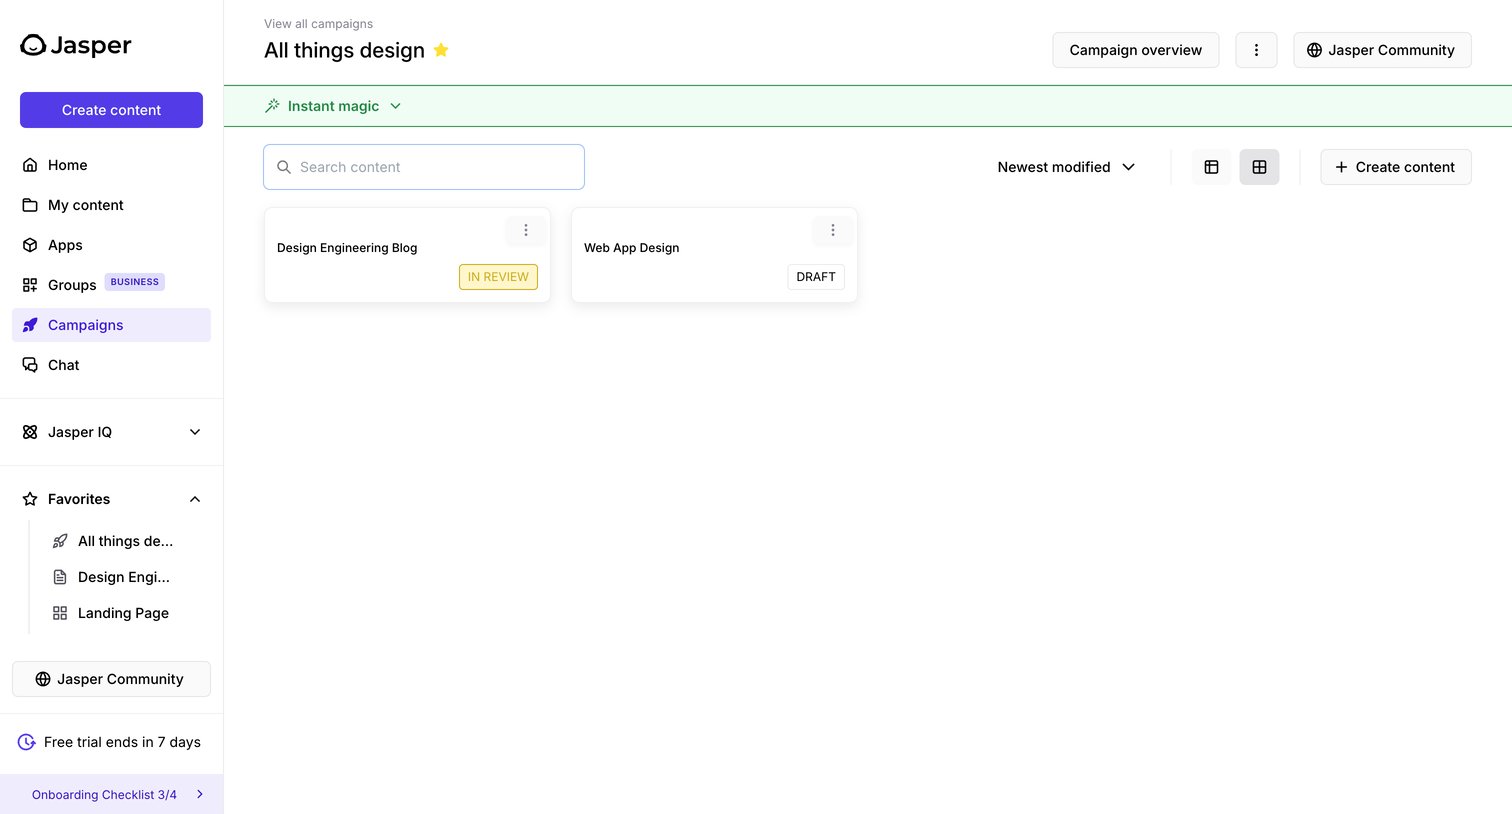
Task: Click the free trial clock icon
Action: pos(27,742)
